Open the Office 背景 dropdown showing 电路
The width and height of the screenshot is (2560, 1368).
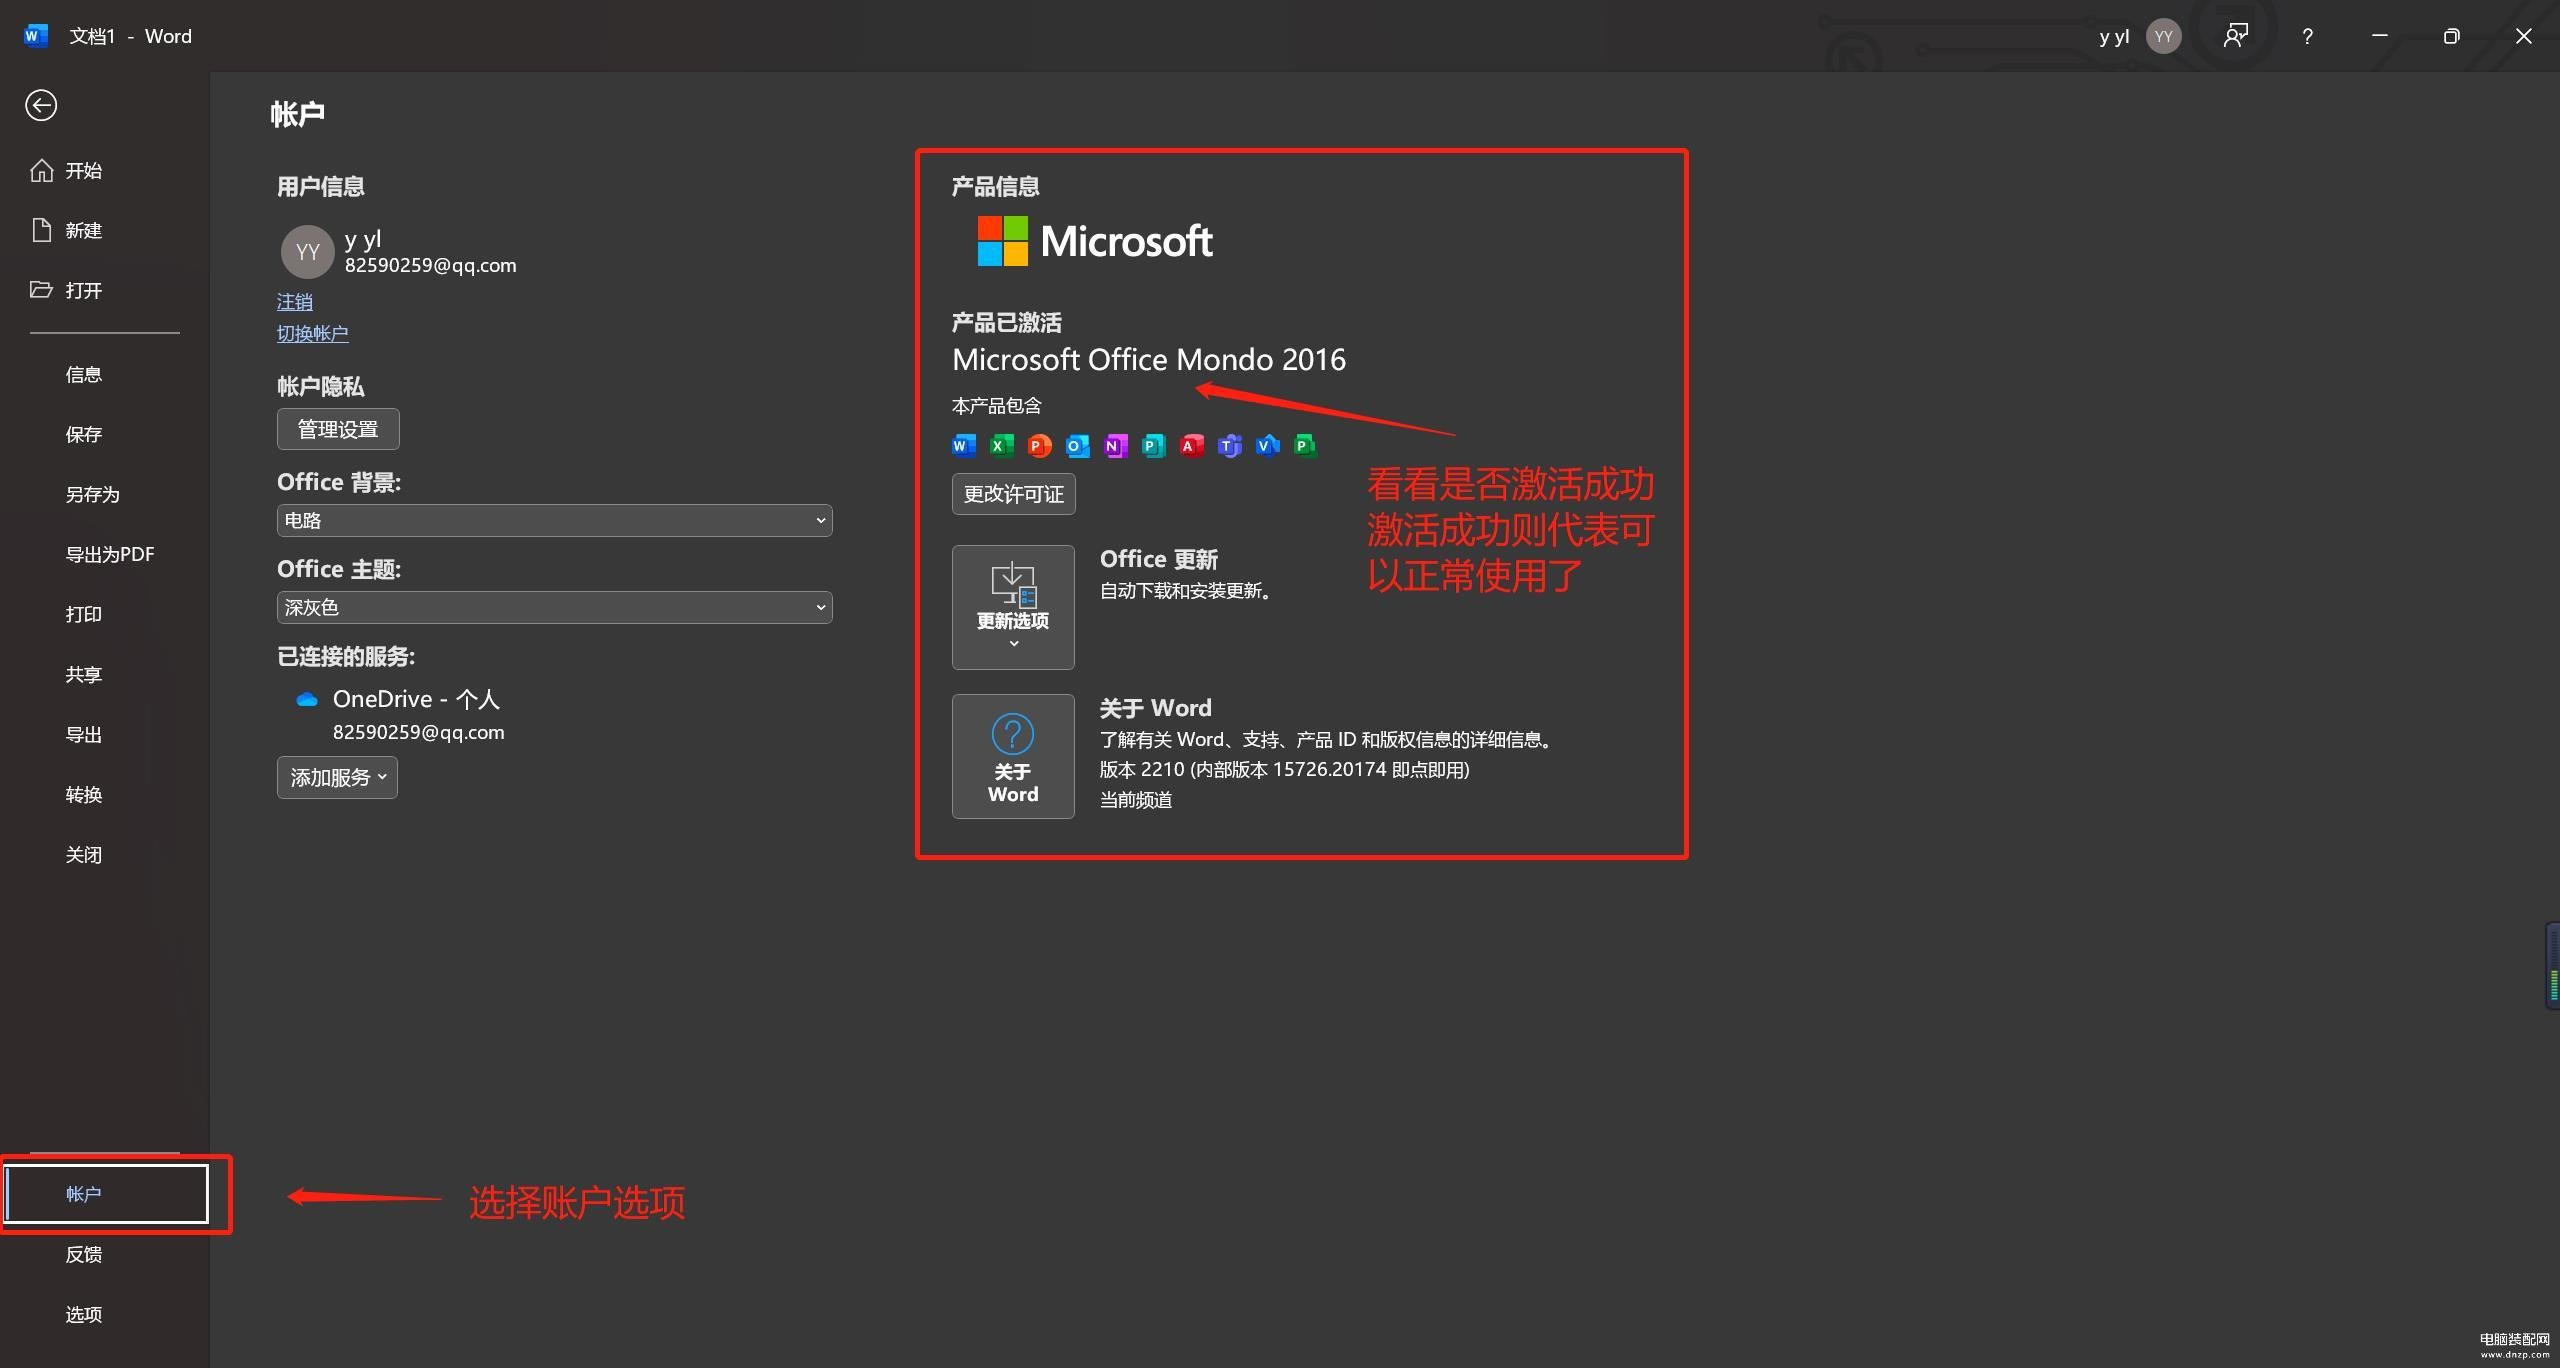[x=555, y=520]
